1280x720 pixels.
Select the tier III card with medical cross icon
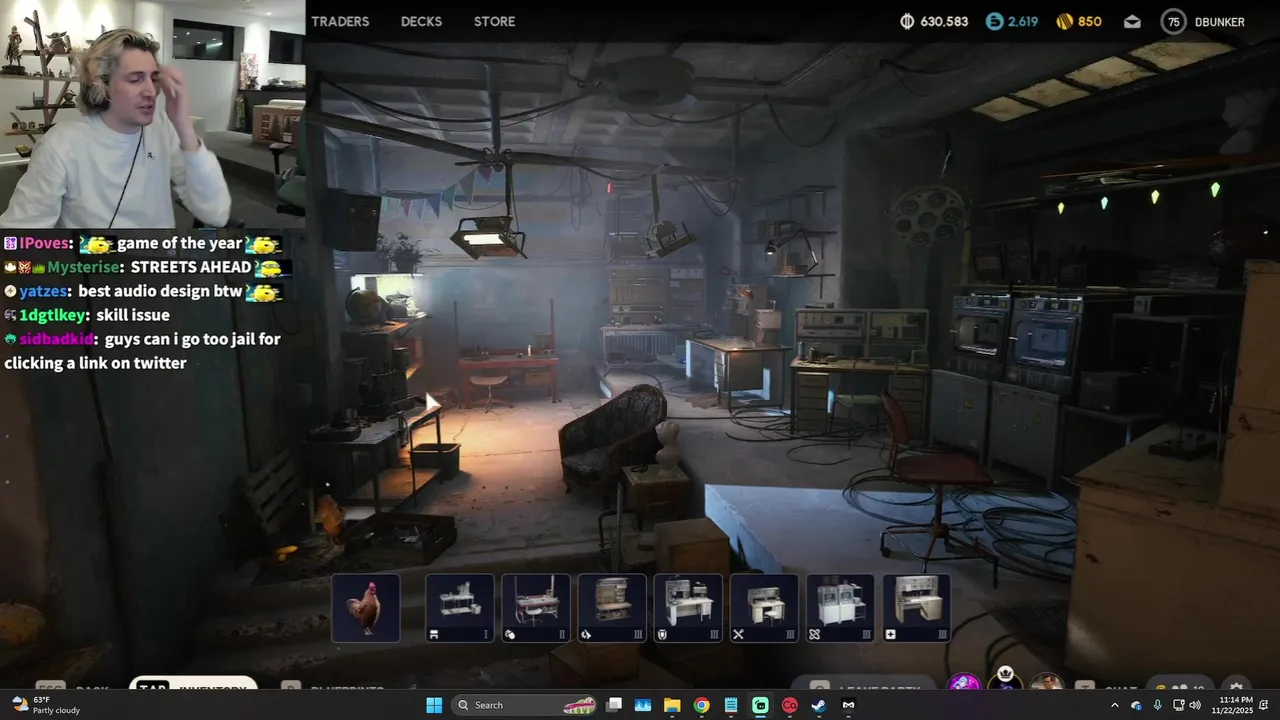click(x=916, y=607)
